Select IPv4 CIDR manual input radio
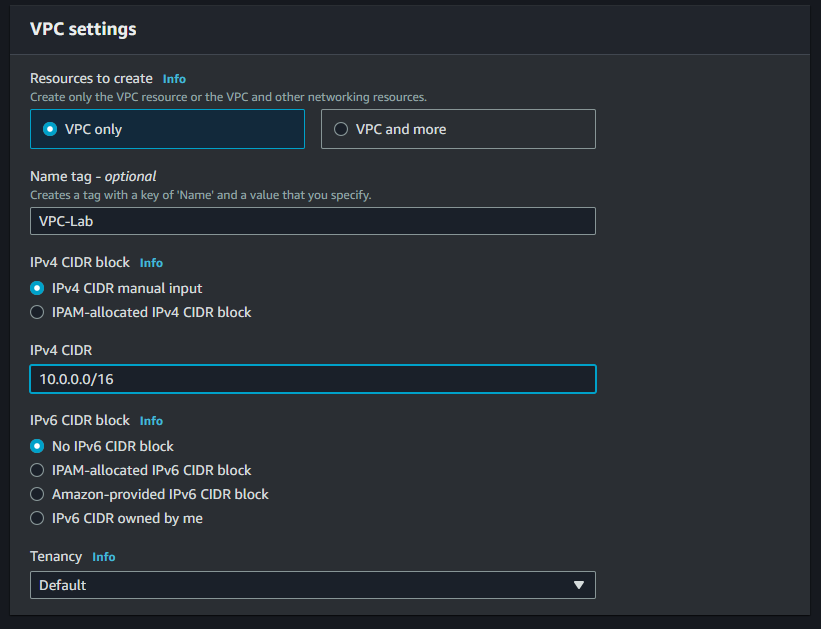 pyautogui.click(x=38, y=288)
